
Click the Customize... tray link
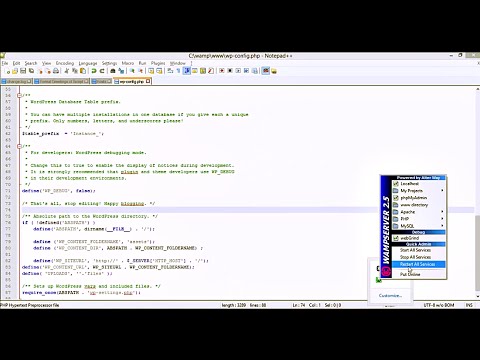(x=390, y=295)
